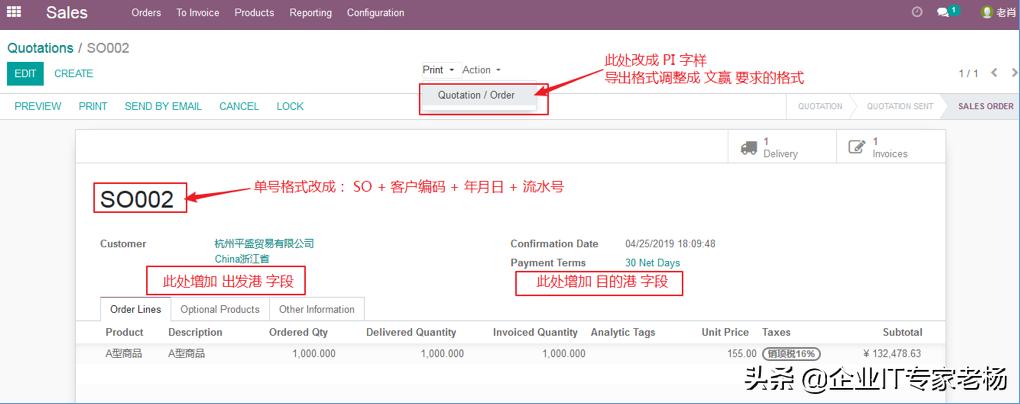Click SEND BY EMAIL button
Image resolution: width=1020 pixels, height=404 pixels.
pos(163,106)
